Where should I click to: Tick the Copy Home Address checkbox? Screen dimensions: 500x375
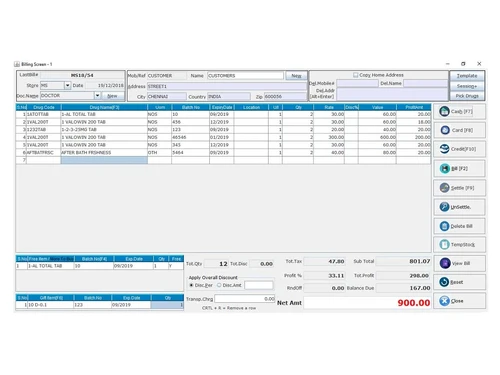(x=355, y=75)
